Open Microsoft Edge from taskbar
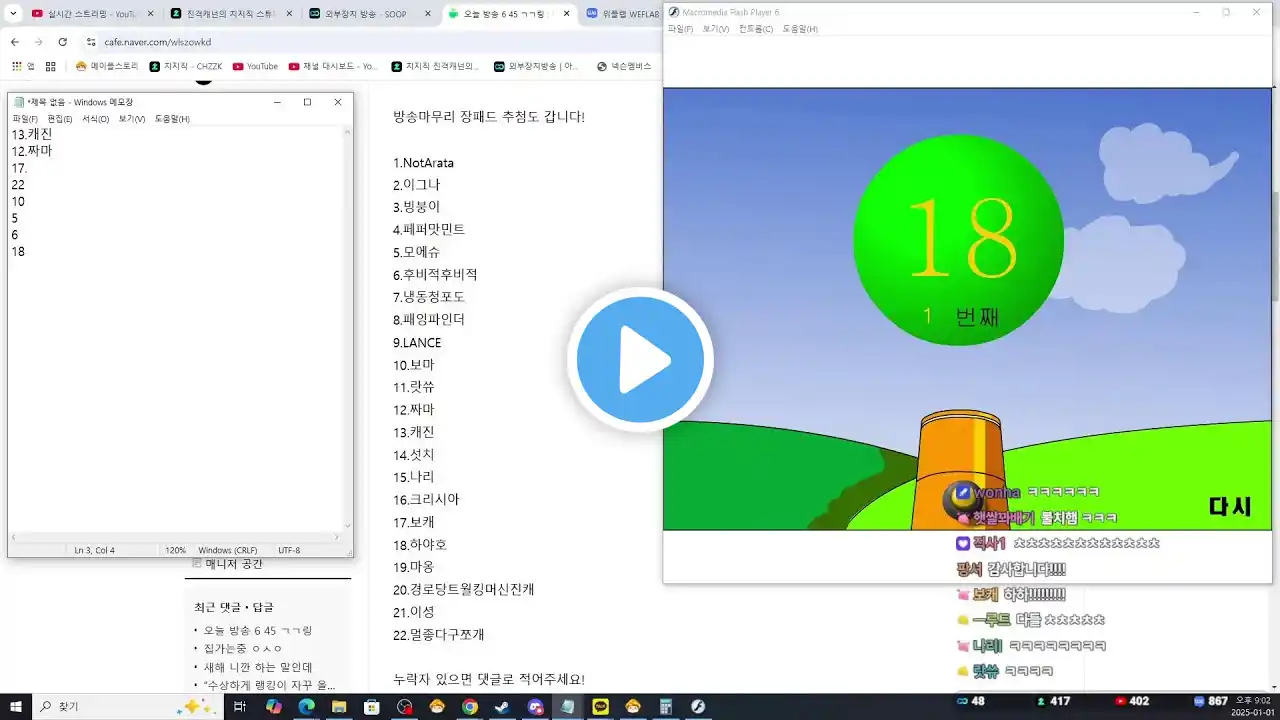The height and width of the screenshot is (720, 1280). (306, 706)
